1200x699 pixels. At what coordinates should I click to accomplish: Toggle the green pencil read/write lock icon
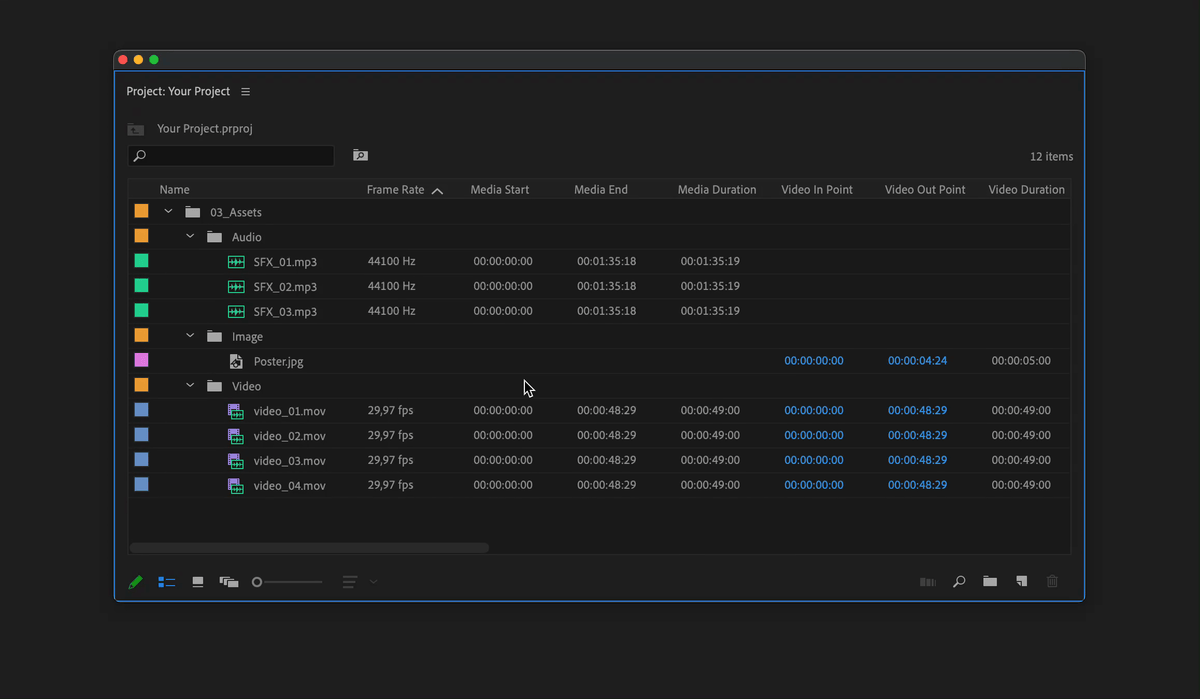pos(135,582)
